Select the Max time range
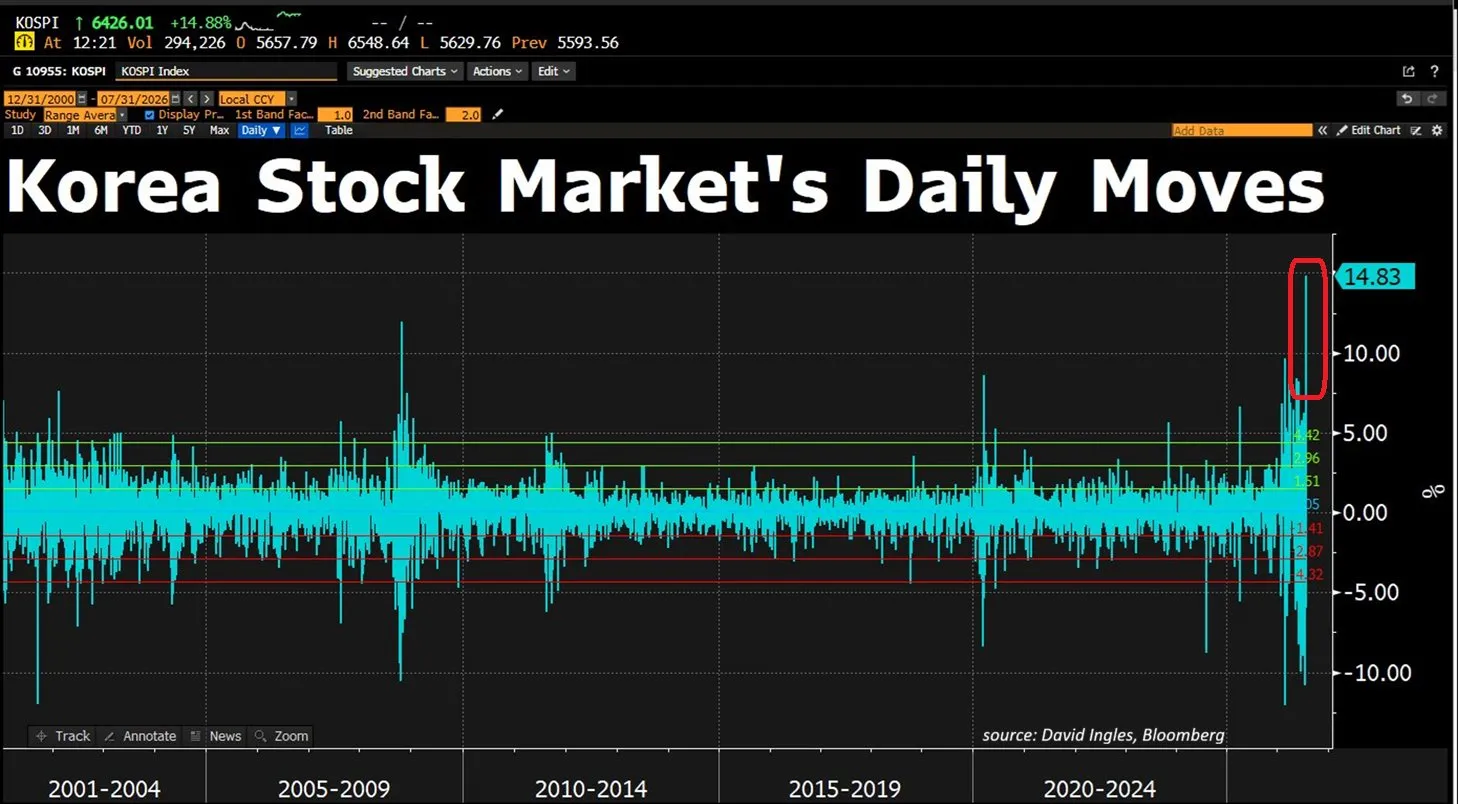Viewport: 1458px width, 804px height. click(219, 130)
